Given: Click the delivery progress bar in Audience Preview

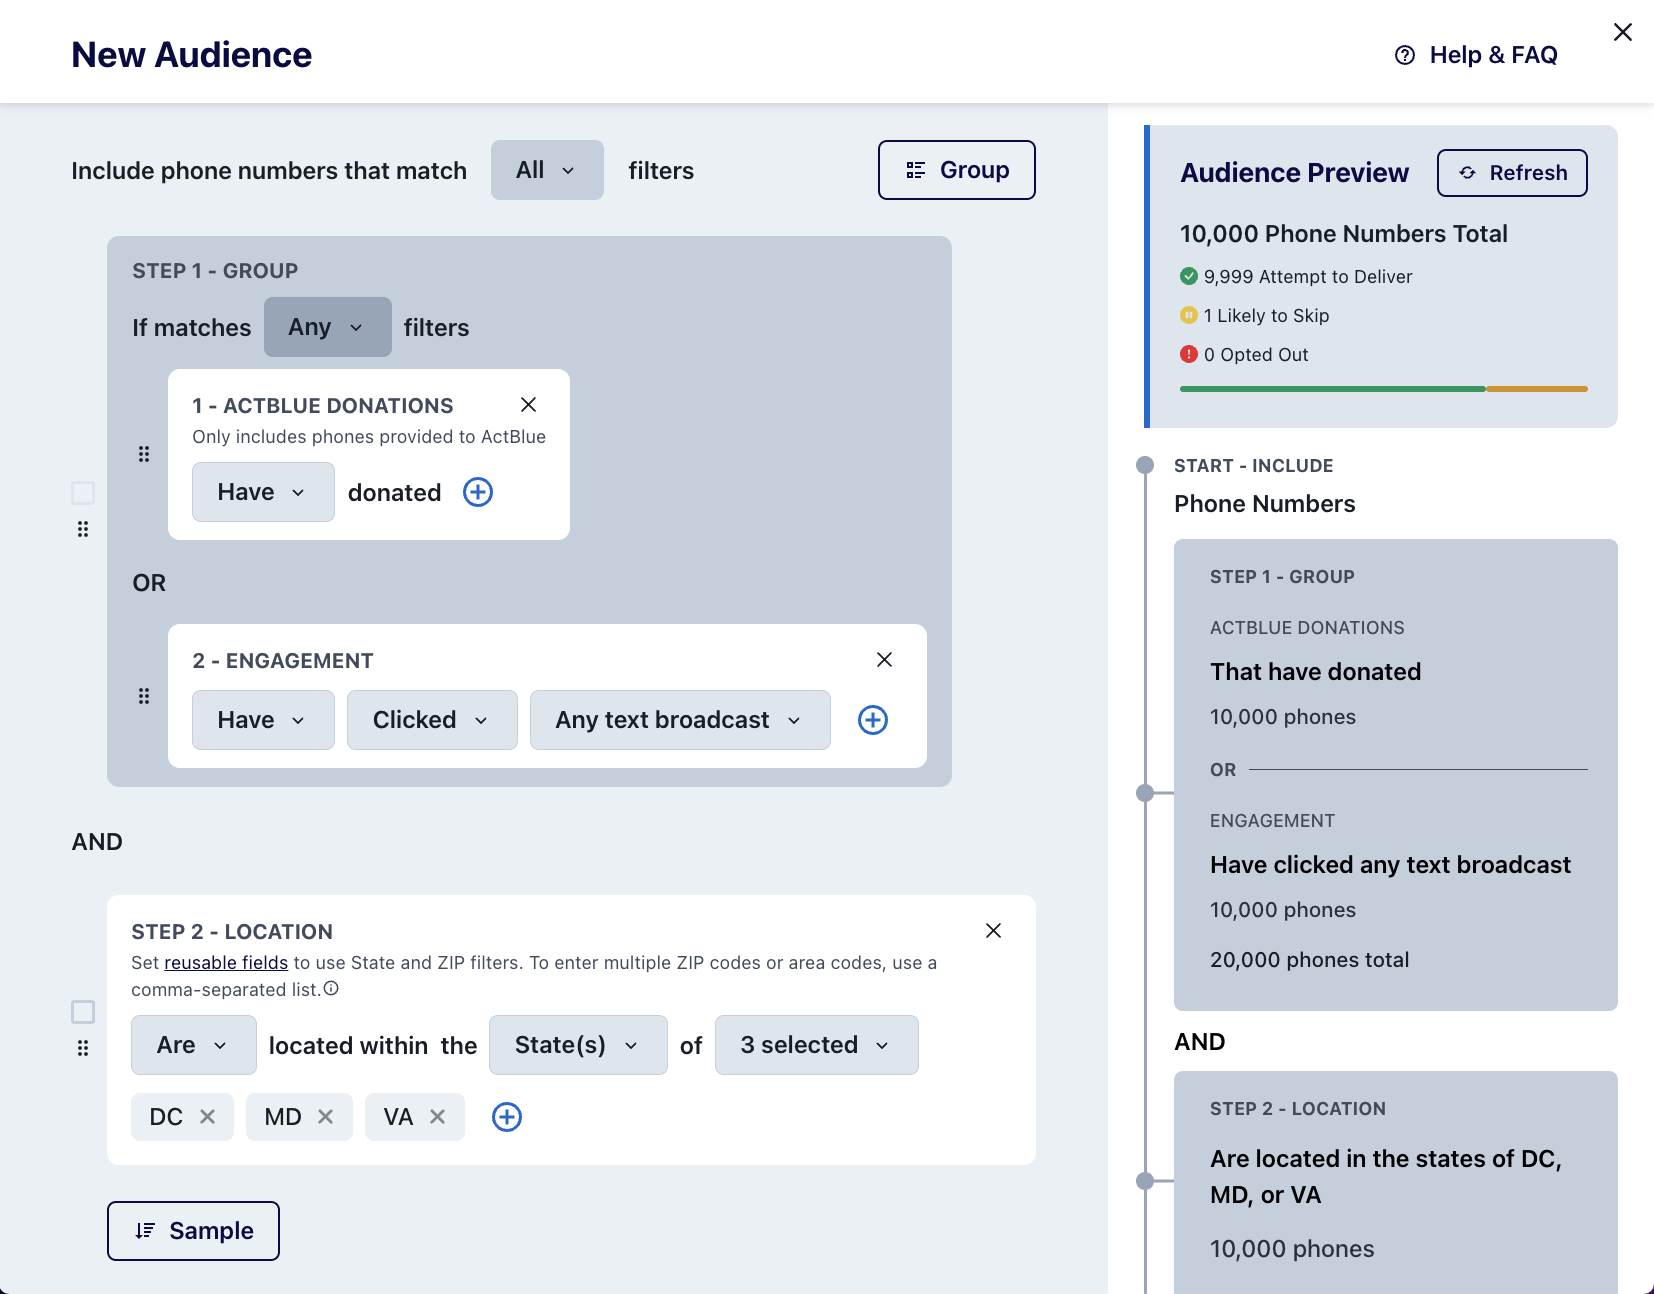Looking at the screenshot, I should [x=1382, y=389].
